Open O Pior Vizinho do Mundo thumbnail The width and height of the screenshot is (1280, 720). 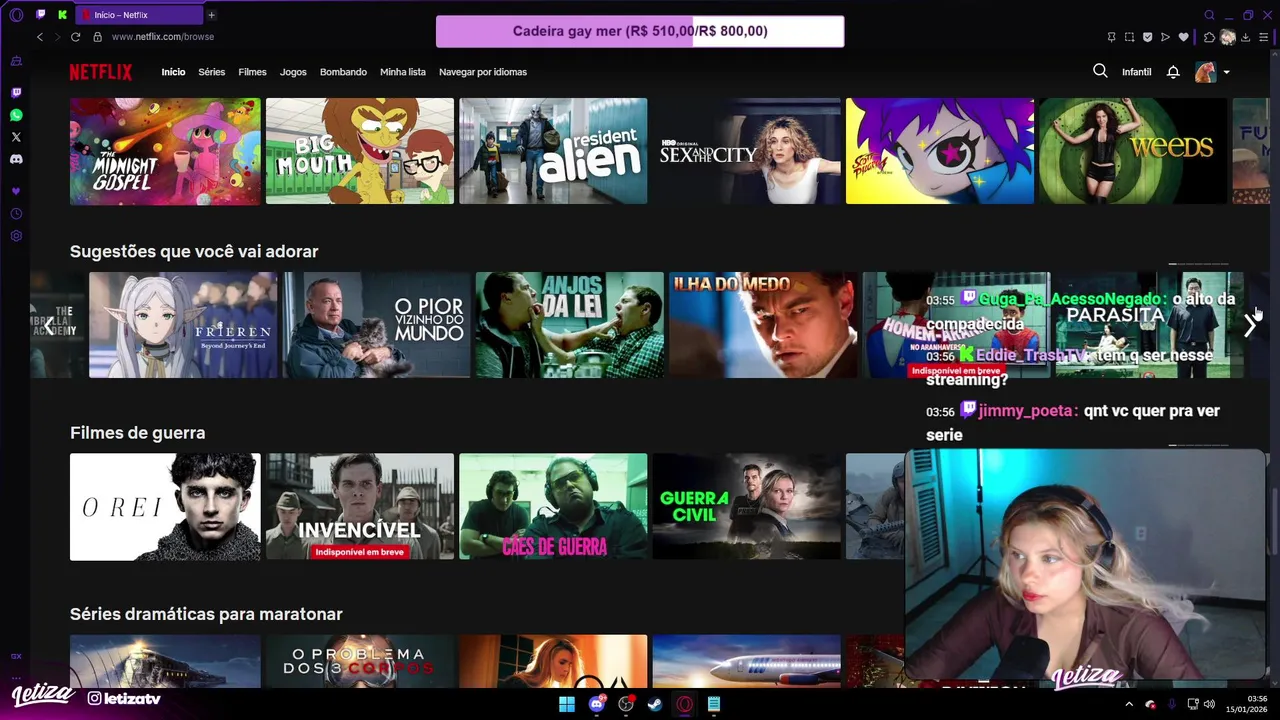377,325
